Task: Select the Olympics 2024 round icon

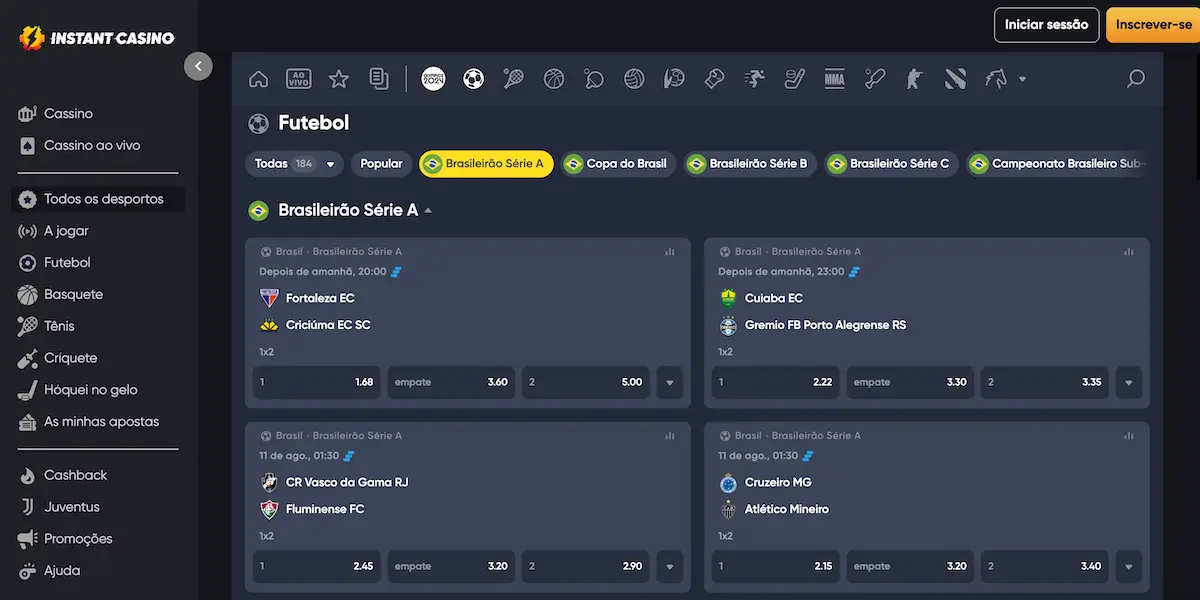Action: coord(433,79)
